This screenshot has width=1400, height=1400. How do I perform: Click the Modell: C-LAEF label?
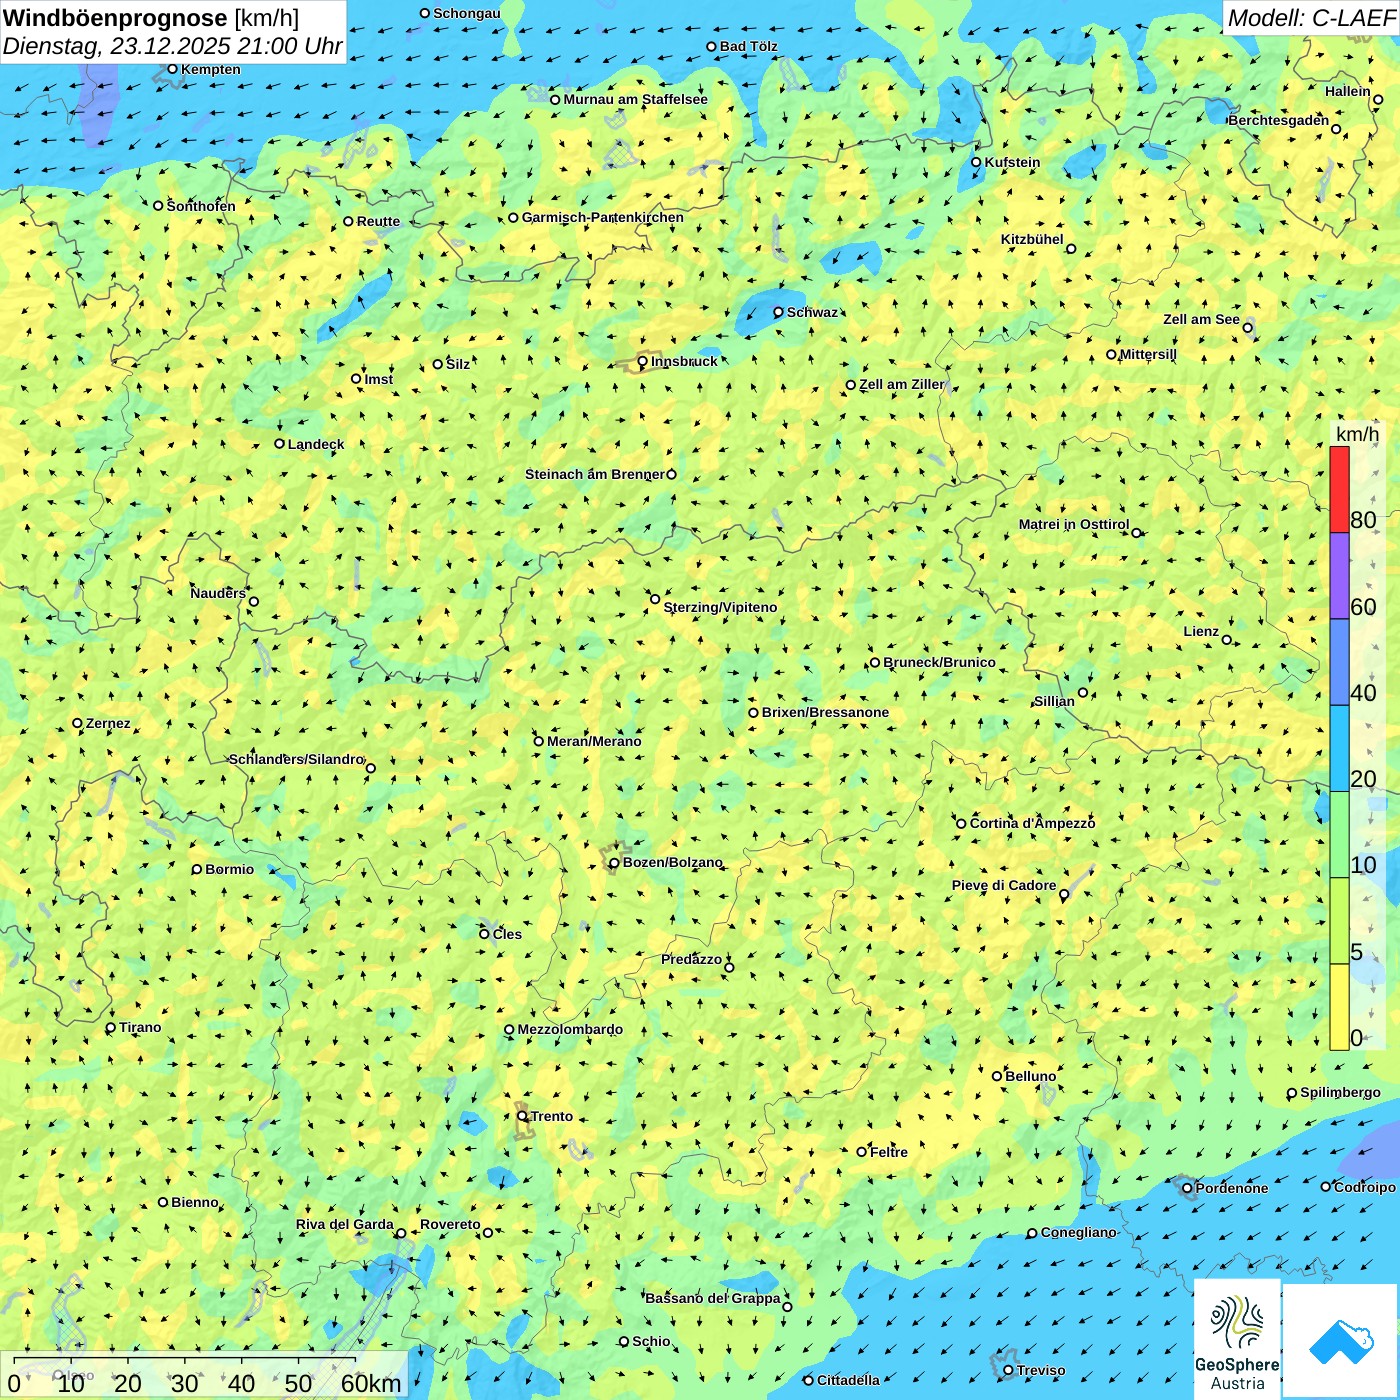[1311, 17]
